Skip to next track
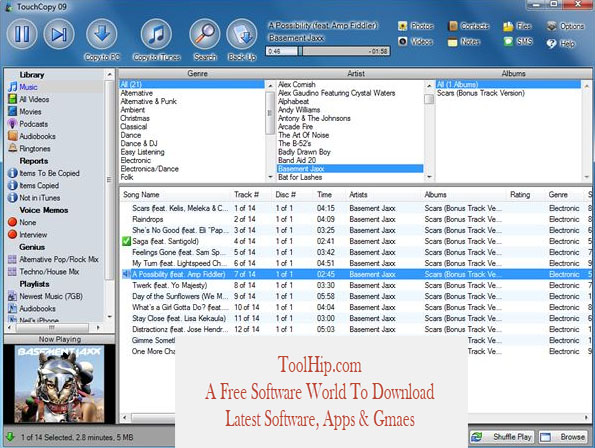This screenshot has width=595, height=448. pos(59,34)
